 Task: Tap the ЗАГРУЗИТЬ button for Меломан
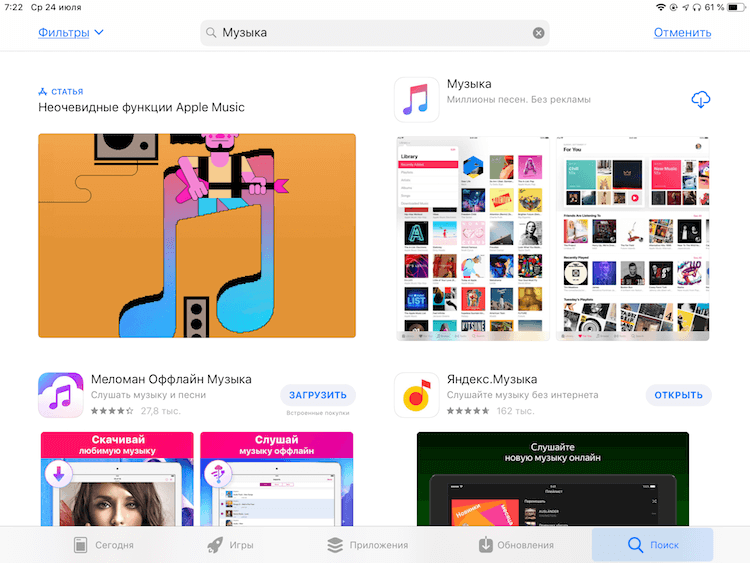(318, 395)
